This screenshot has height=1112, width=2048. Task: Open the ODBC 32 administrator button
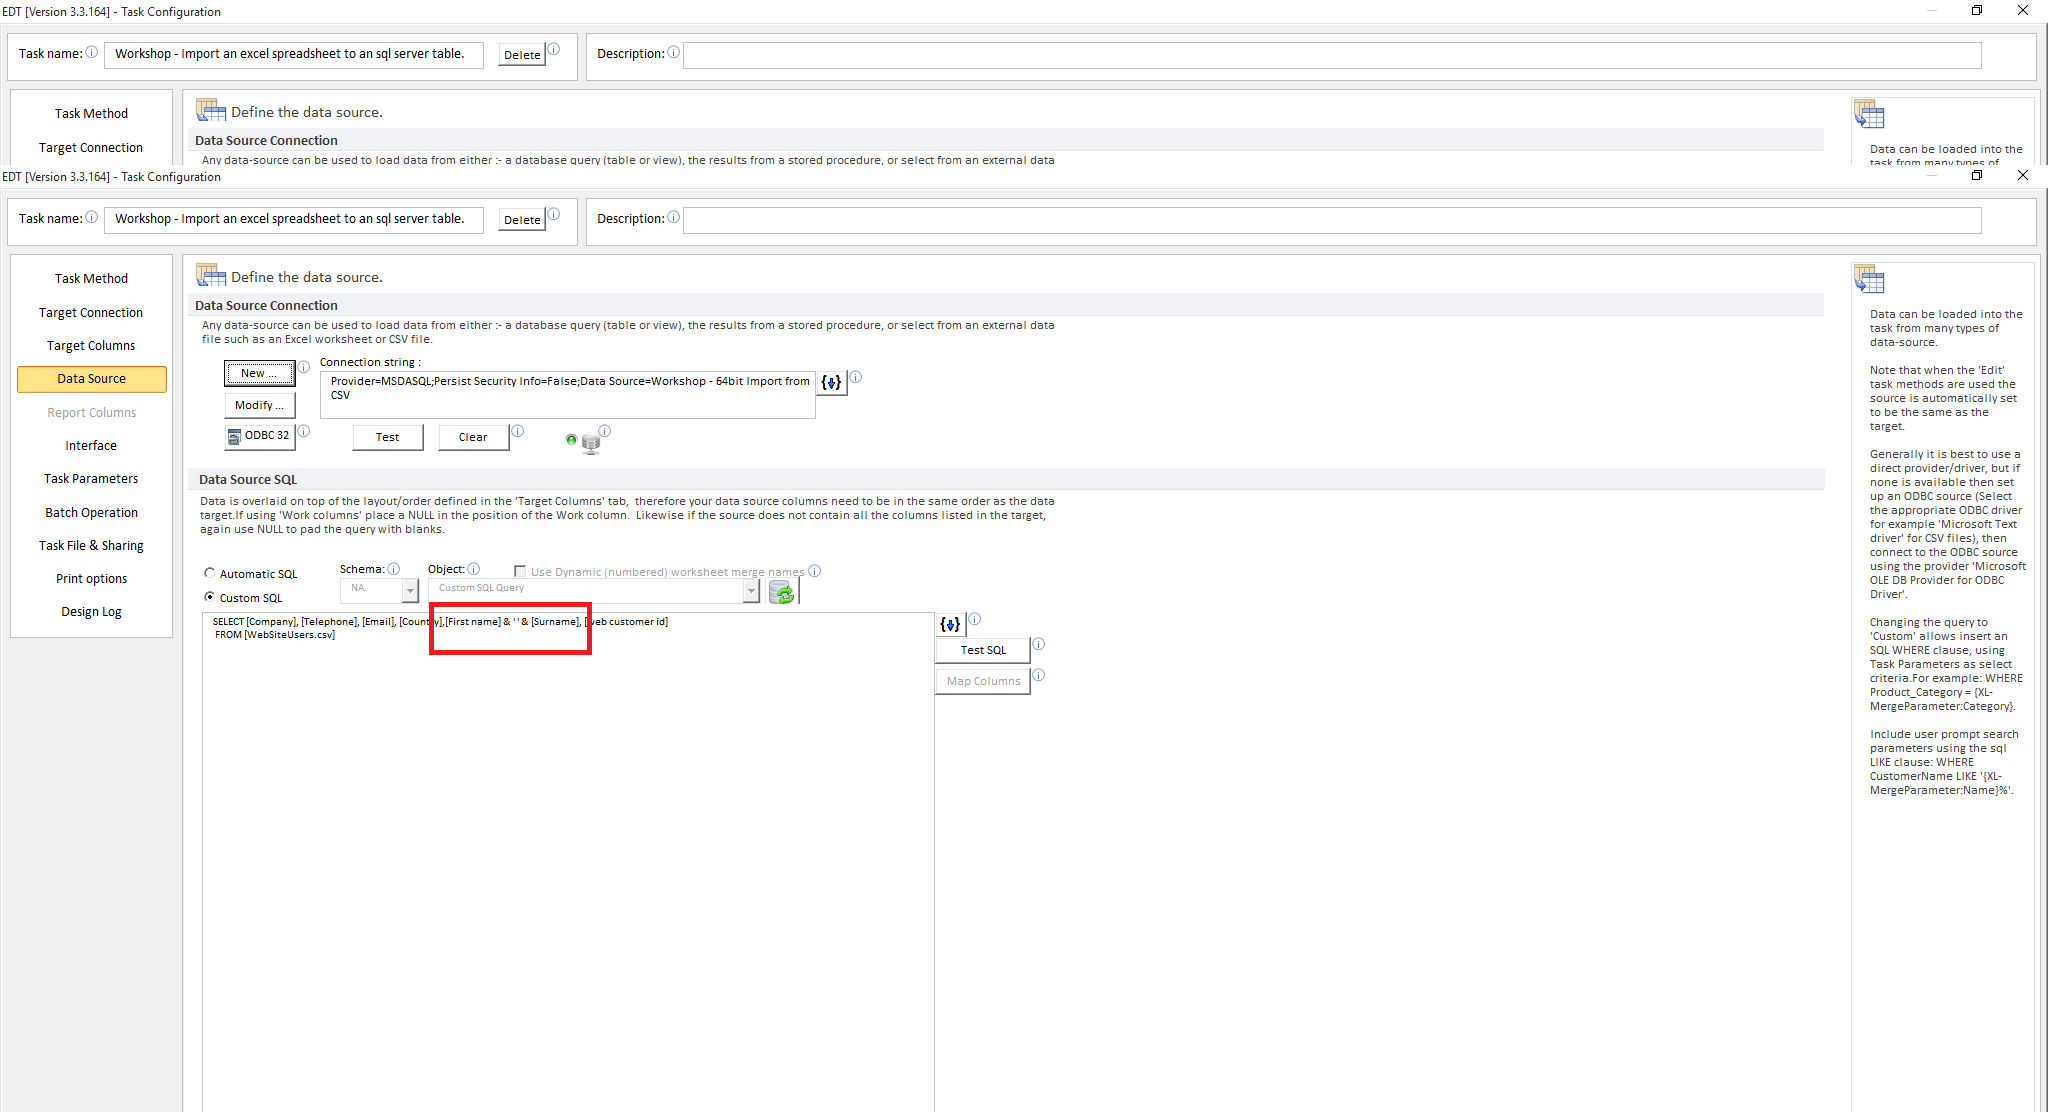(x=259, y=436)
